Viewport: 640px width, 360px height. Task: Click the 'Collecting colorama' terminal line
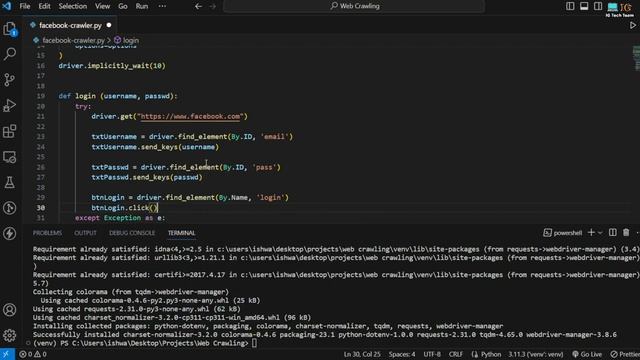tap(131, 292)
